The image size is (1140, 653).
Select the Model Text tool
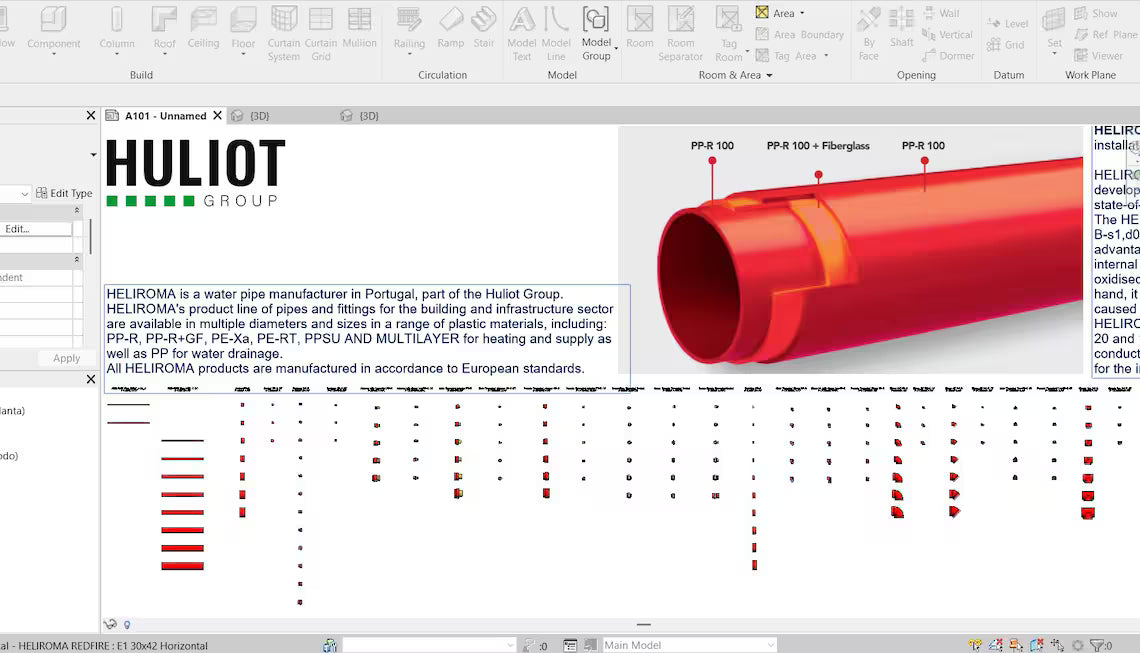521,33
